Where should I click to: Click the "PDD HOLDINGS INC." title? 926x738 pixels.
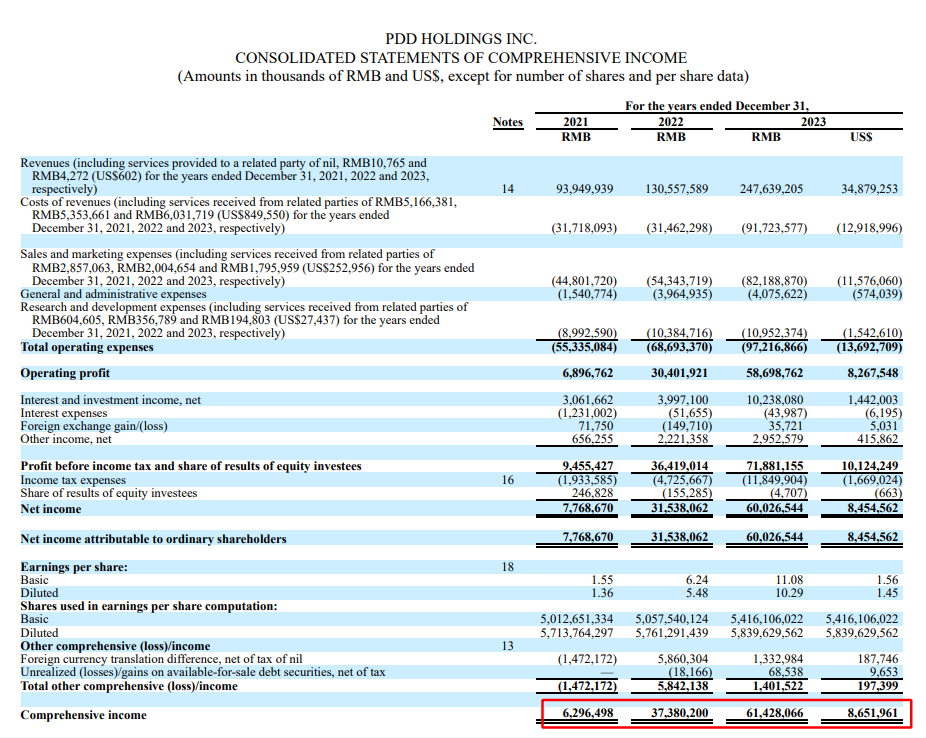tap(461, 39)
